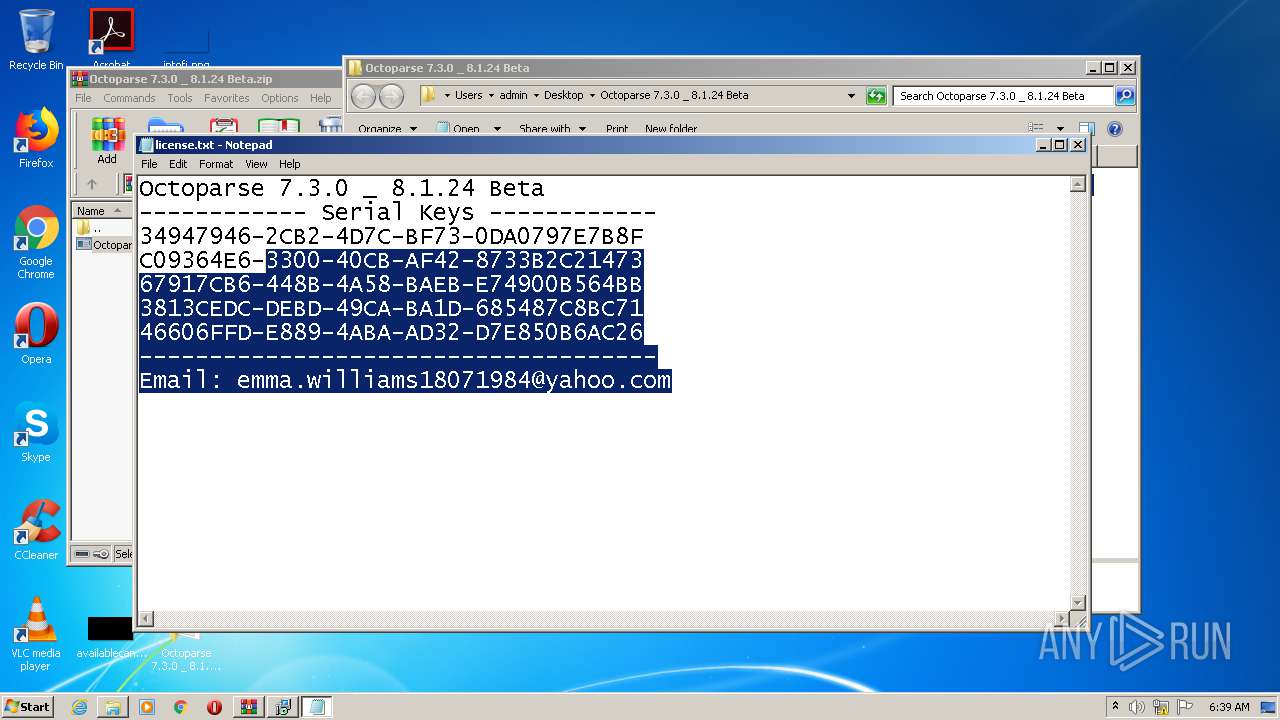Viewport: 1280px width, 720px height.
Task: Open WinRAR File menu
Action: coord(83,98)
